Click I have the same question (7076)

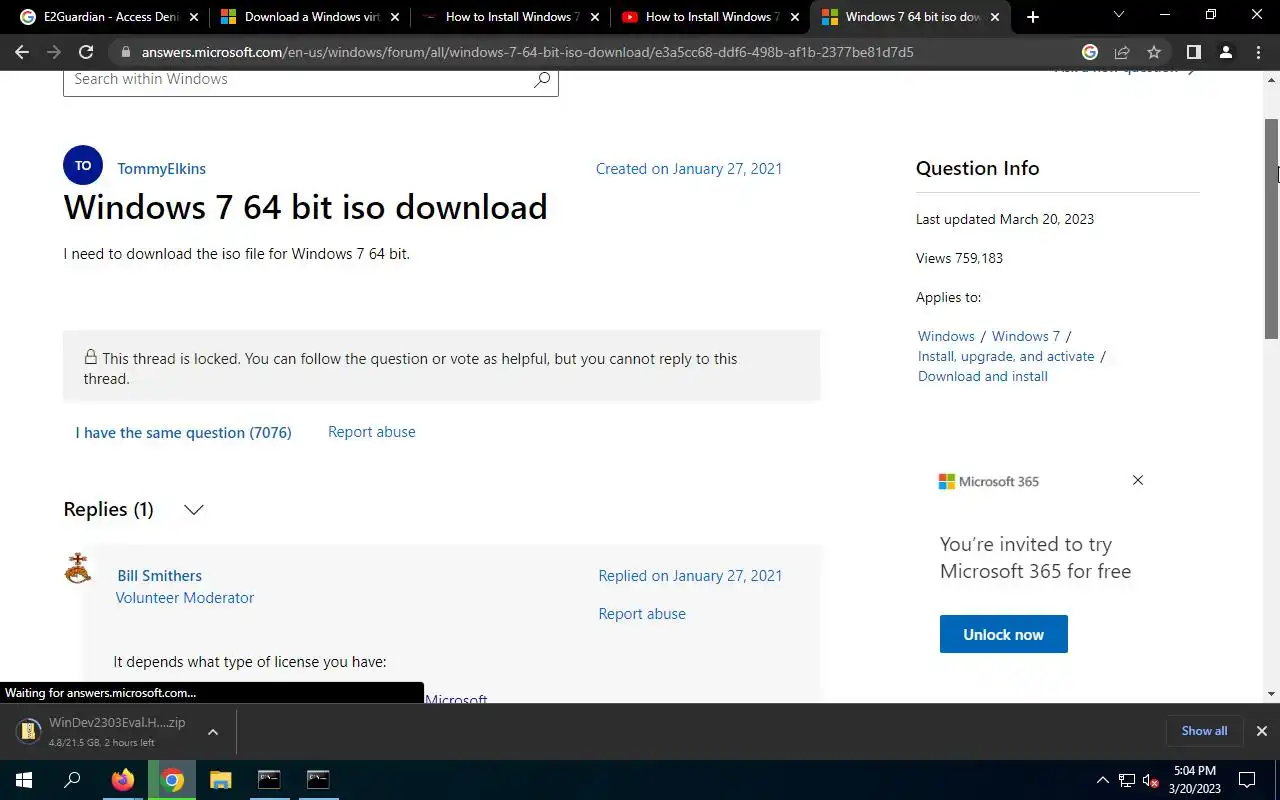pos(184,433)
